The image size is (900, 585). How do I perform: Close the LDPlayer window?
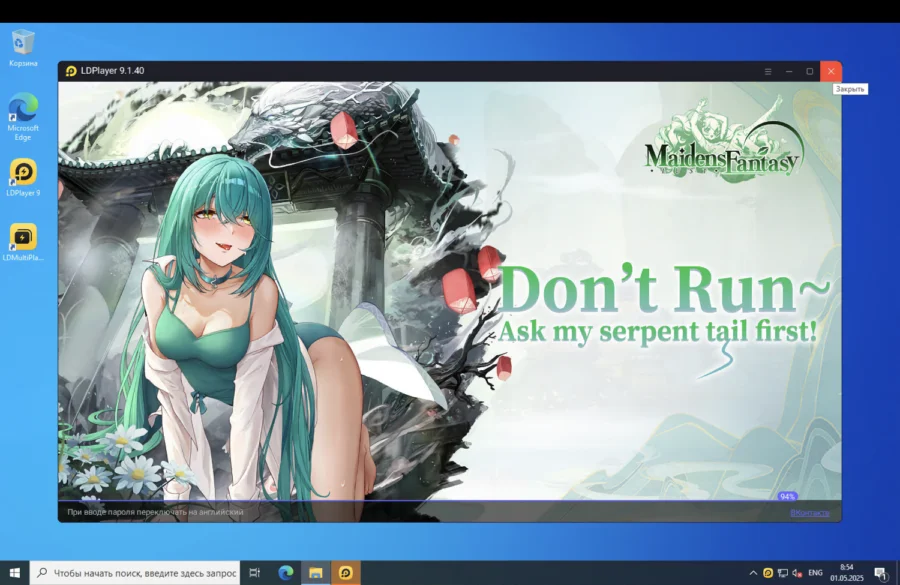831,71
